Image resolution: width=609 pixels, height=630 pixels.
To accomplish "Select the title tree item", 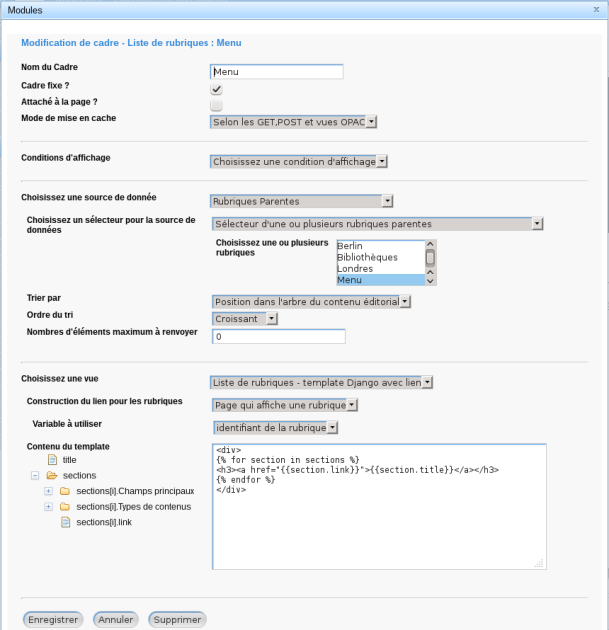I will coord(69,460).
